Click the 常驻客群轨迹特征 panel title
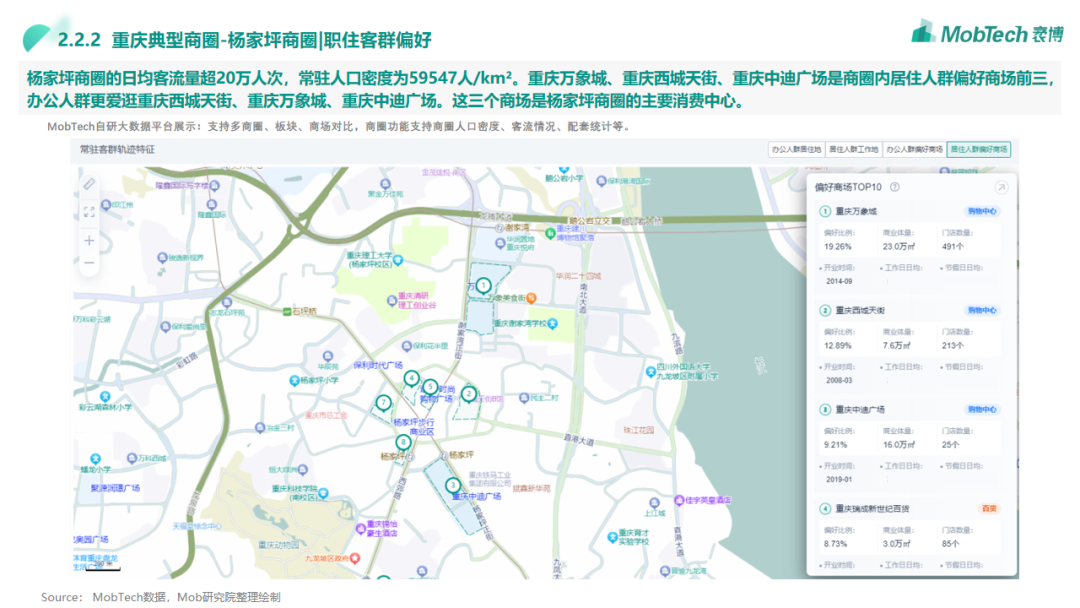The width and height of the screenshot is (1080, 608). 117,149
